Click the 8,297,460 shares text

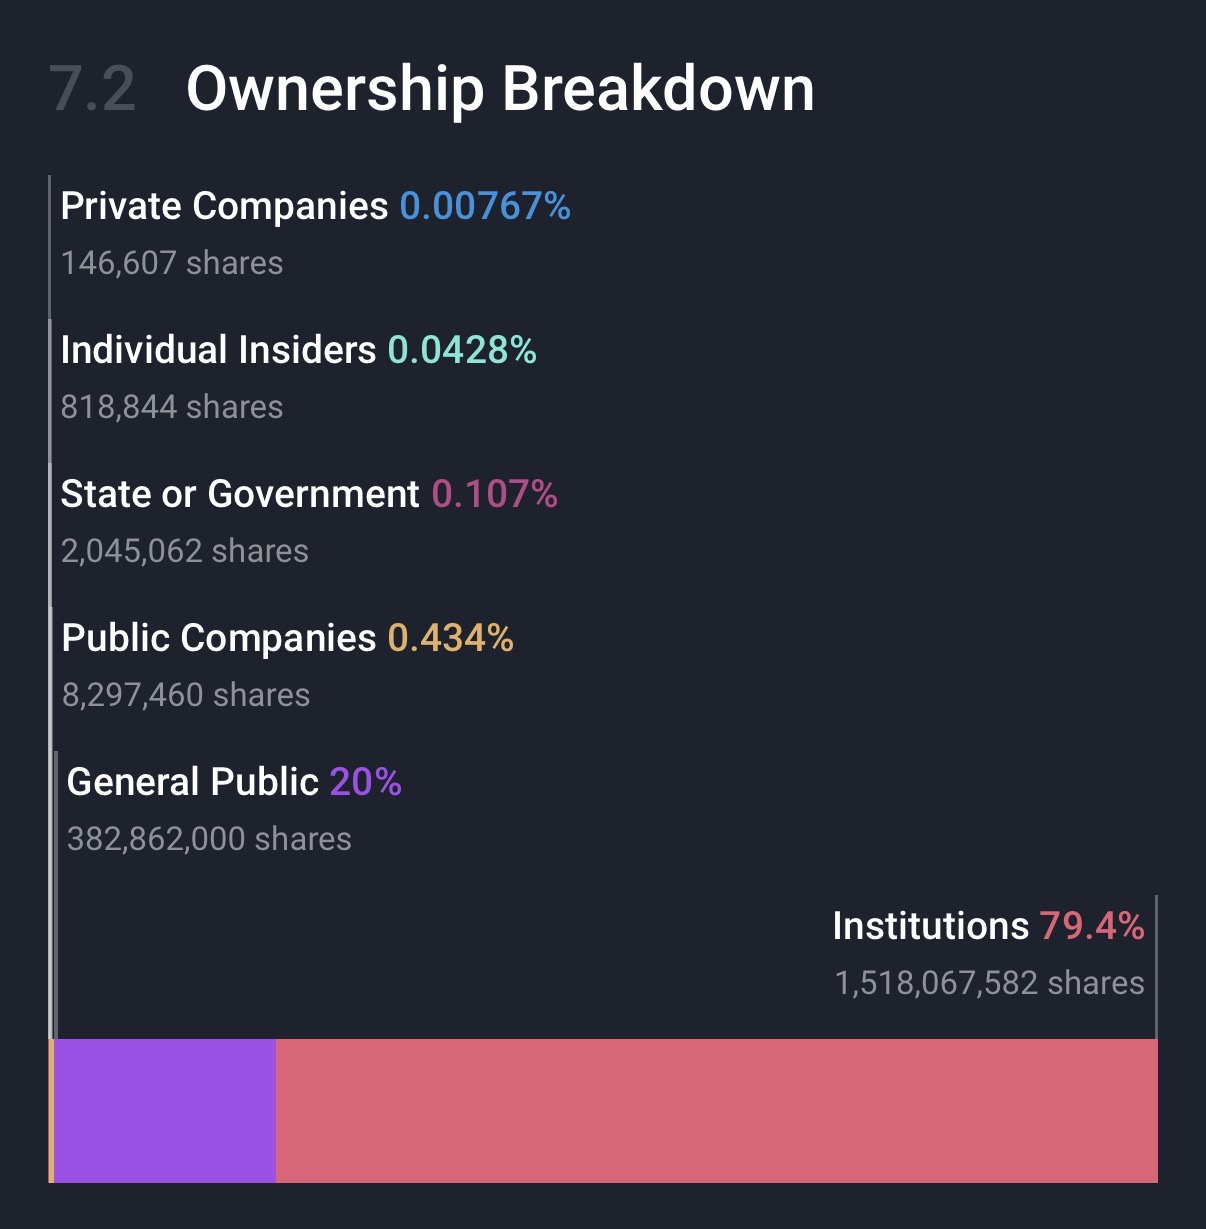pos(186,695)
